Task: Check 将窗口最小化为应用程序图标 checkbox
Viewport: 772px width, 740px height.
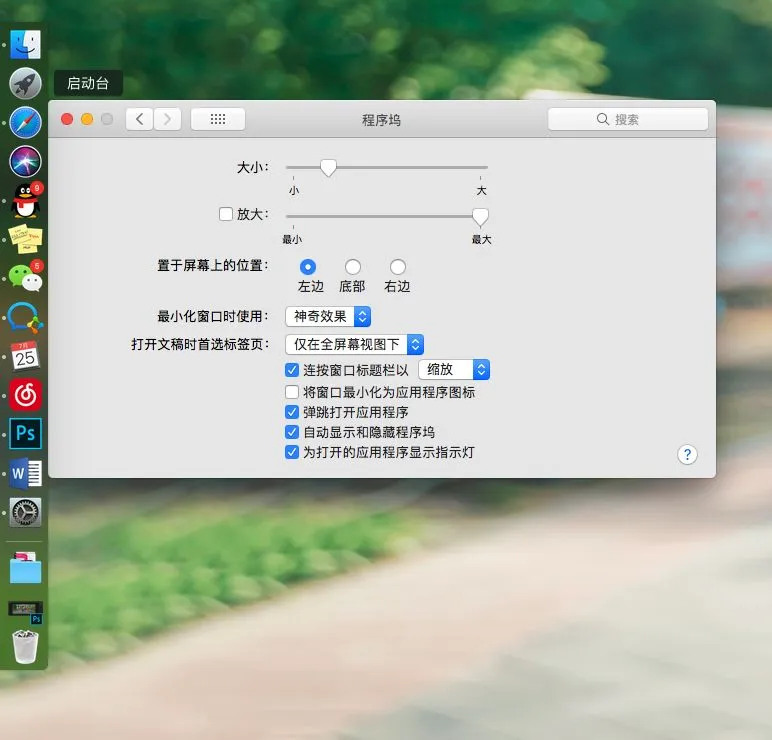Action: tap(292, 392)
